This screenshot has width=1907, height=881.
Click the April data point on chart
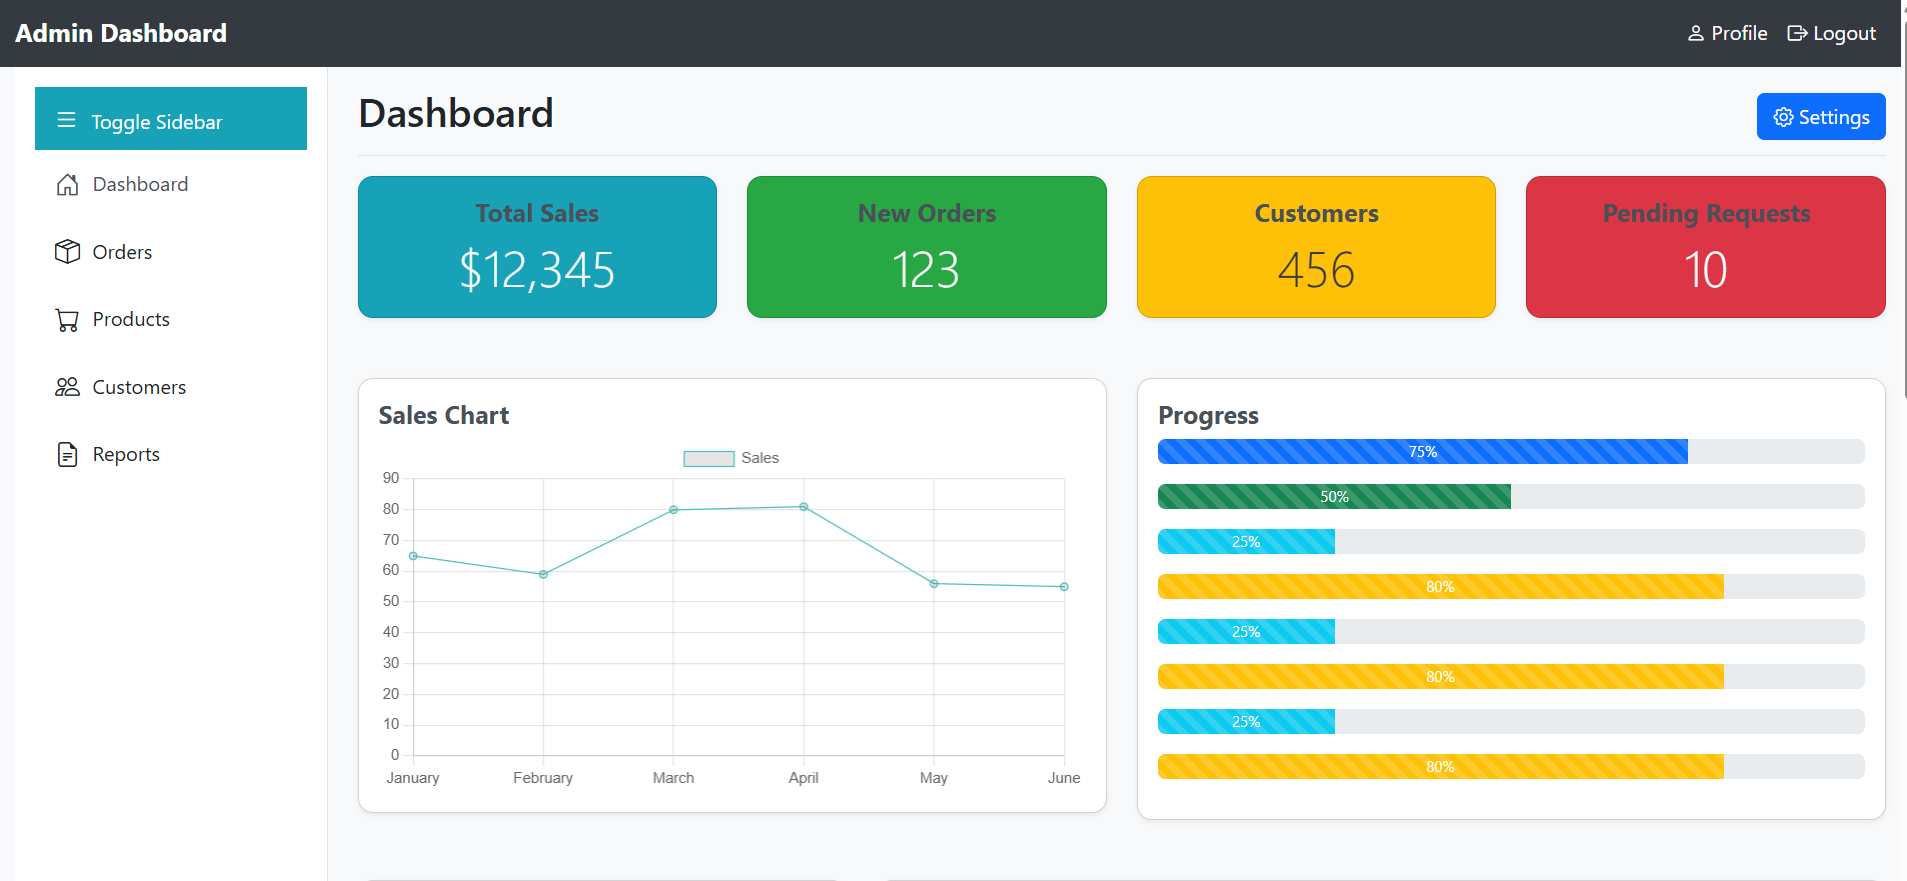804,507
